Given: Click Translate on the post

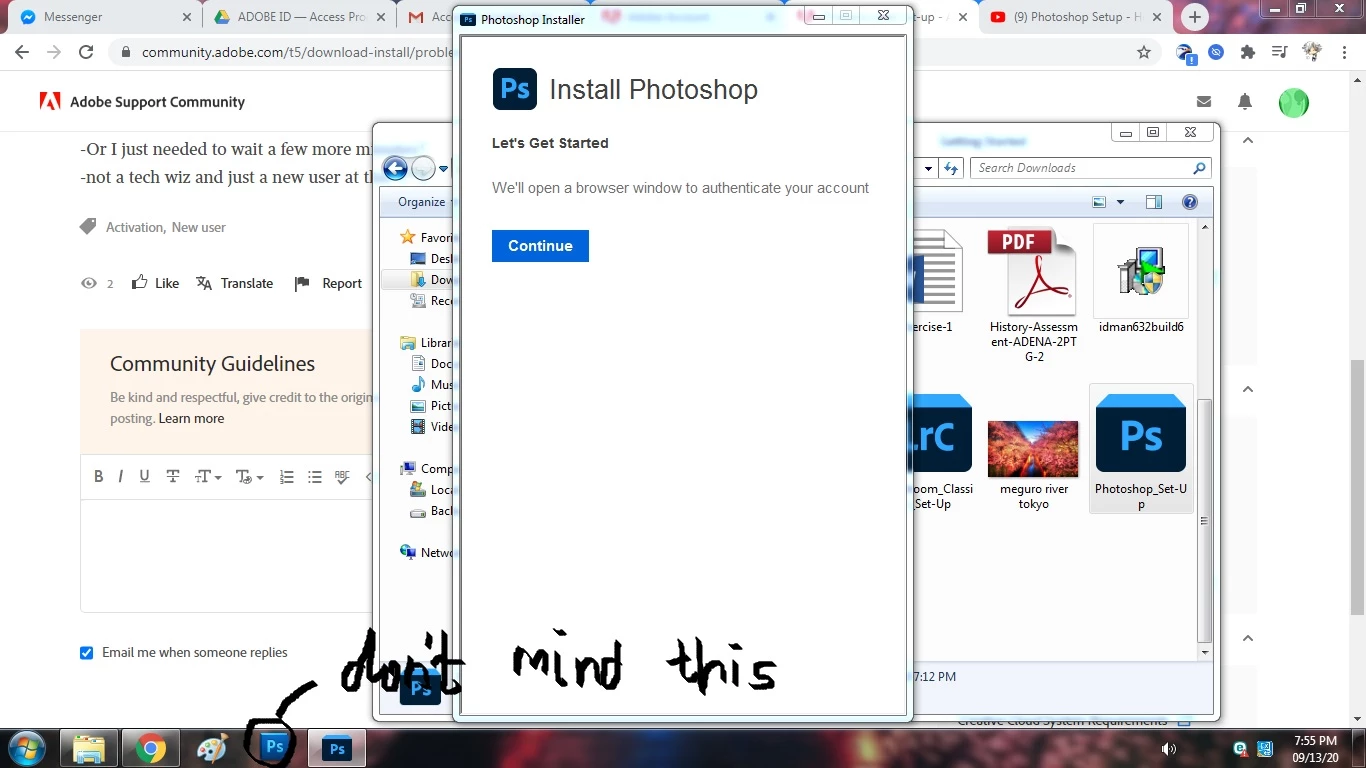Looking at the screenshot, I should point(235,283).
